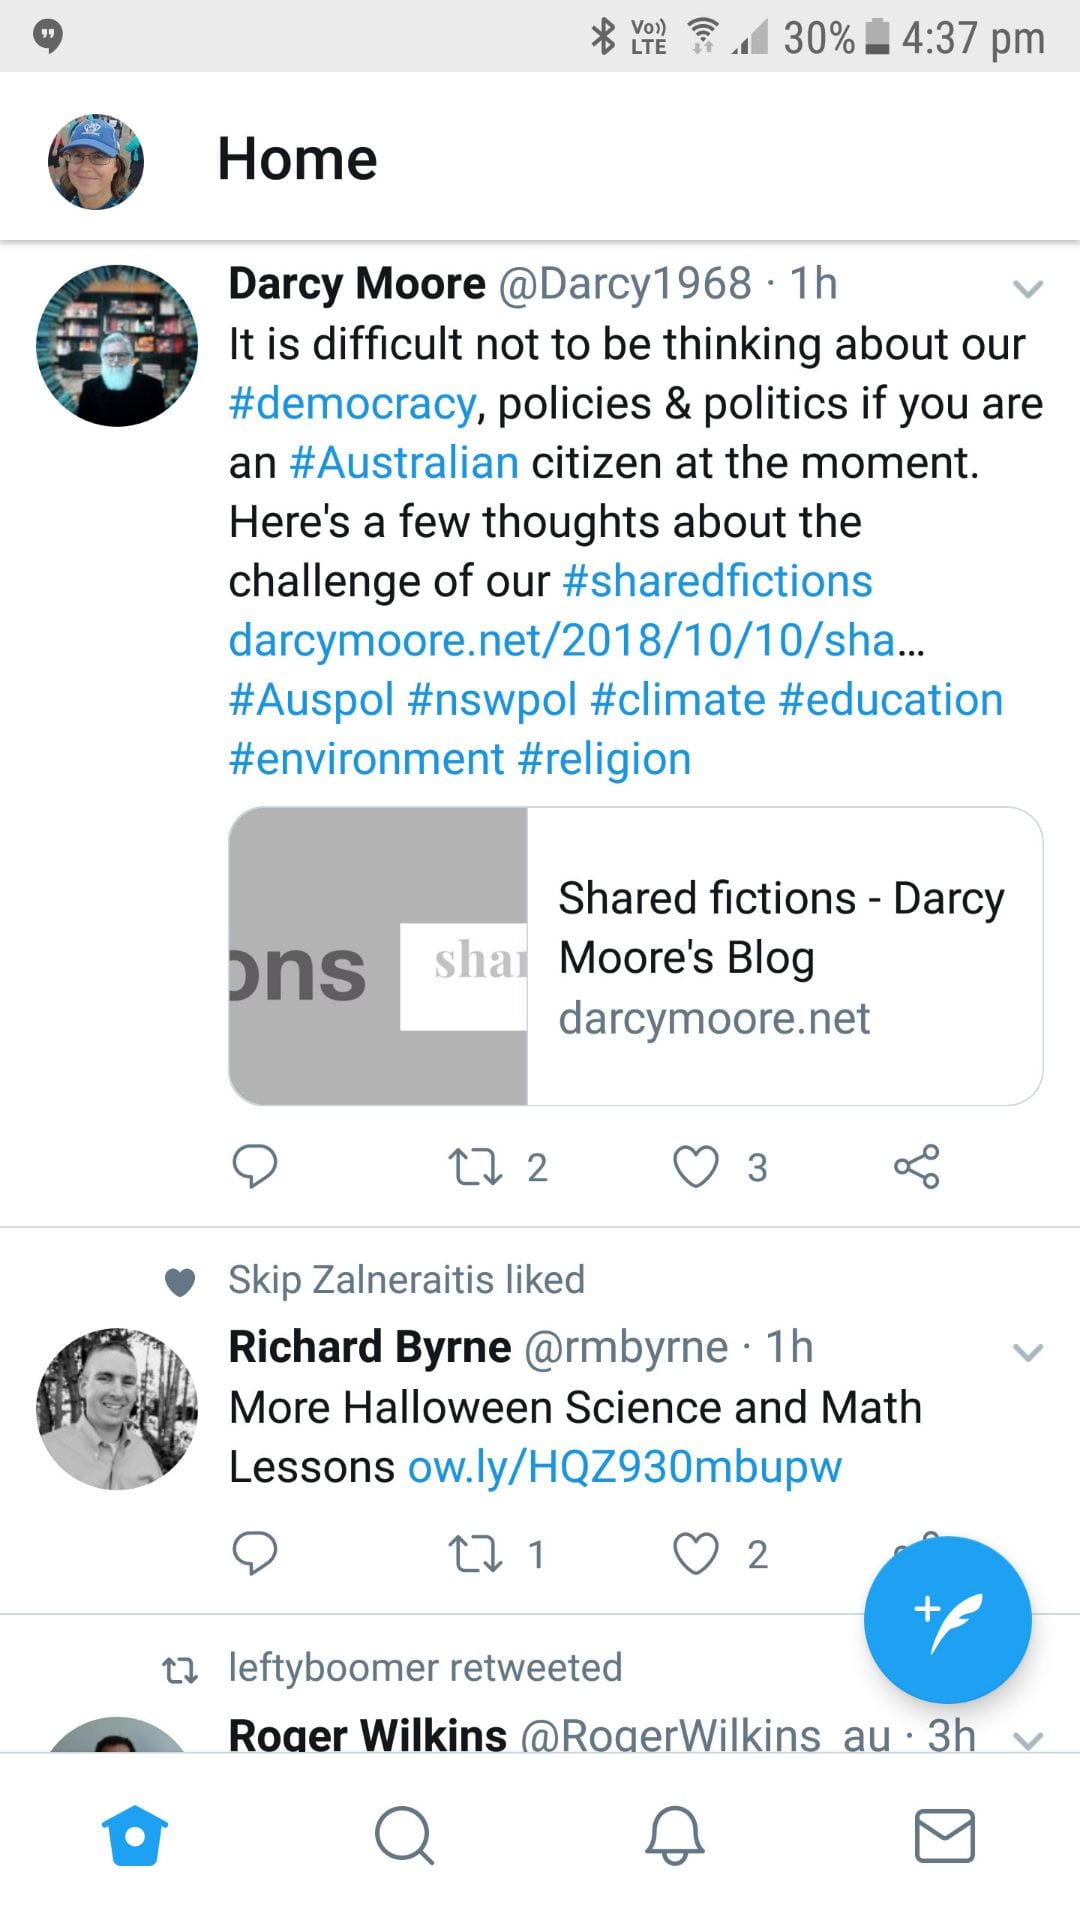Retweet Darcy Moore's tweet

coord(480,1166)
